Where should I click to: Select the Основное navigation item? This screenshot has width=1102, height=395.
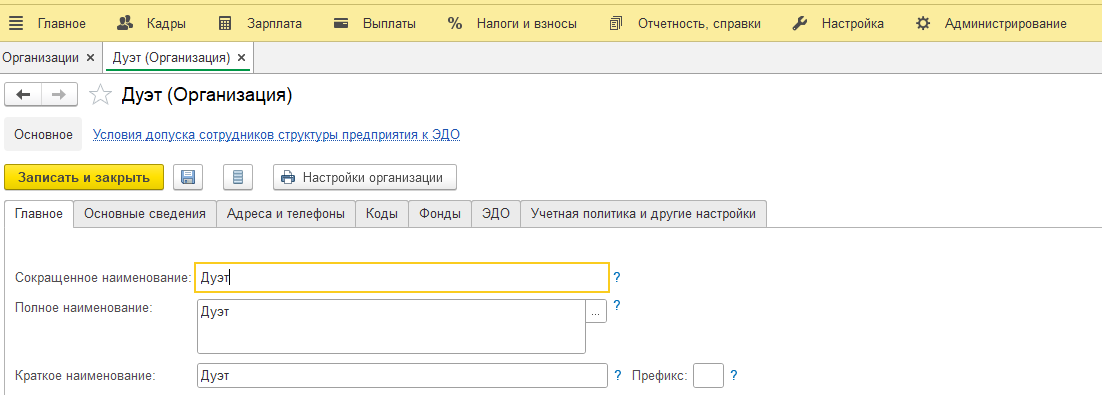click(x=44, y=134)
